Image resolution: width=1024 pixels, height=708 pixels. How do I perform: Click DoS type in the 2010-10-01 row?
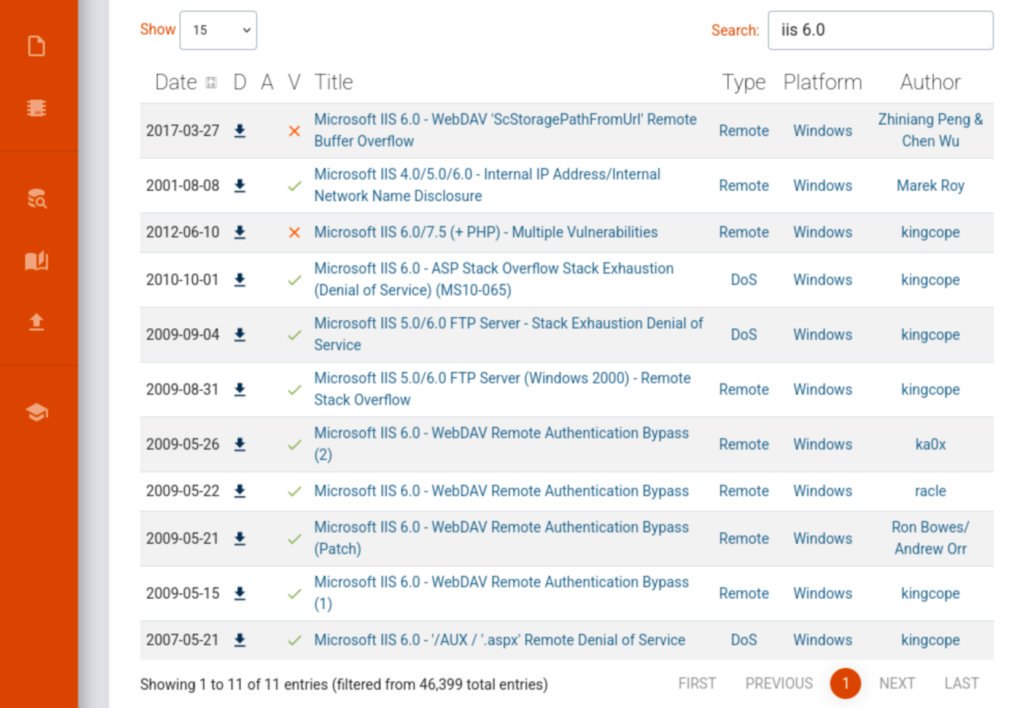(744, 280)
